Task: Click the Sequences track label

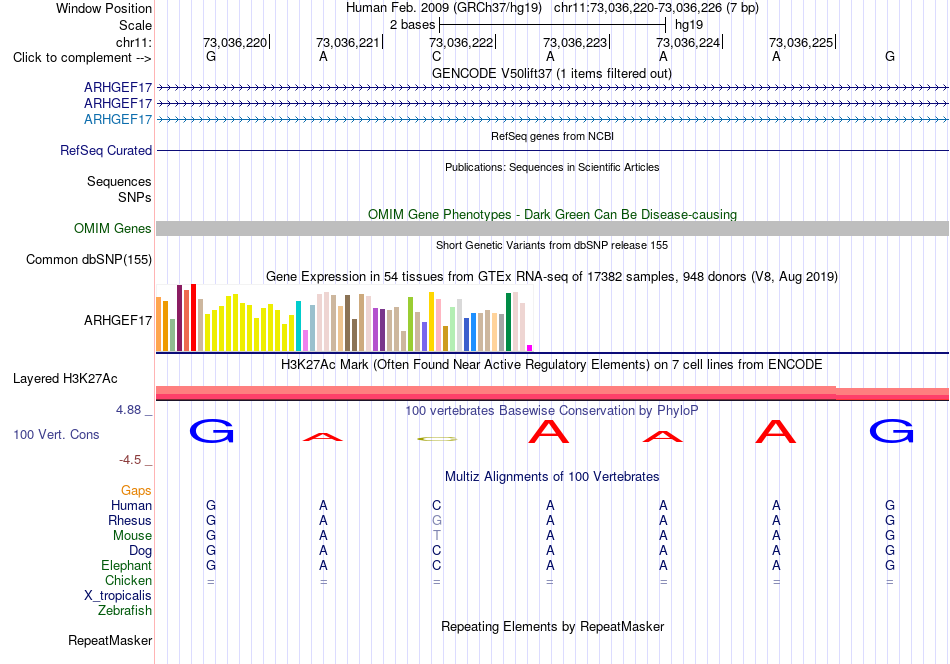Action: pos(119,181)
